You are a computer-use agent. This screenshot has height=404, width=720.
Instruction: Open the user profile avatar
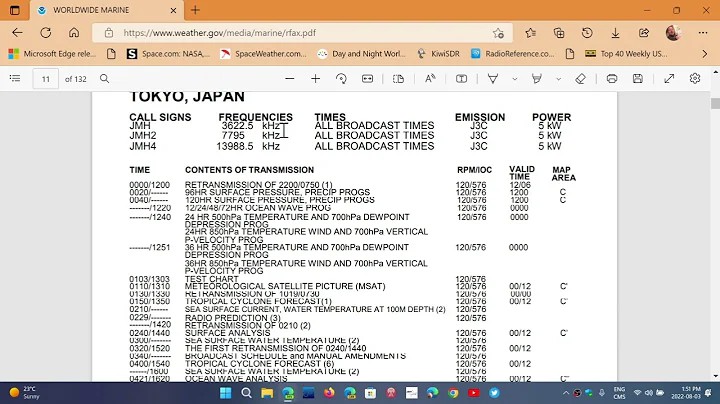[x=673, y=33]
